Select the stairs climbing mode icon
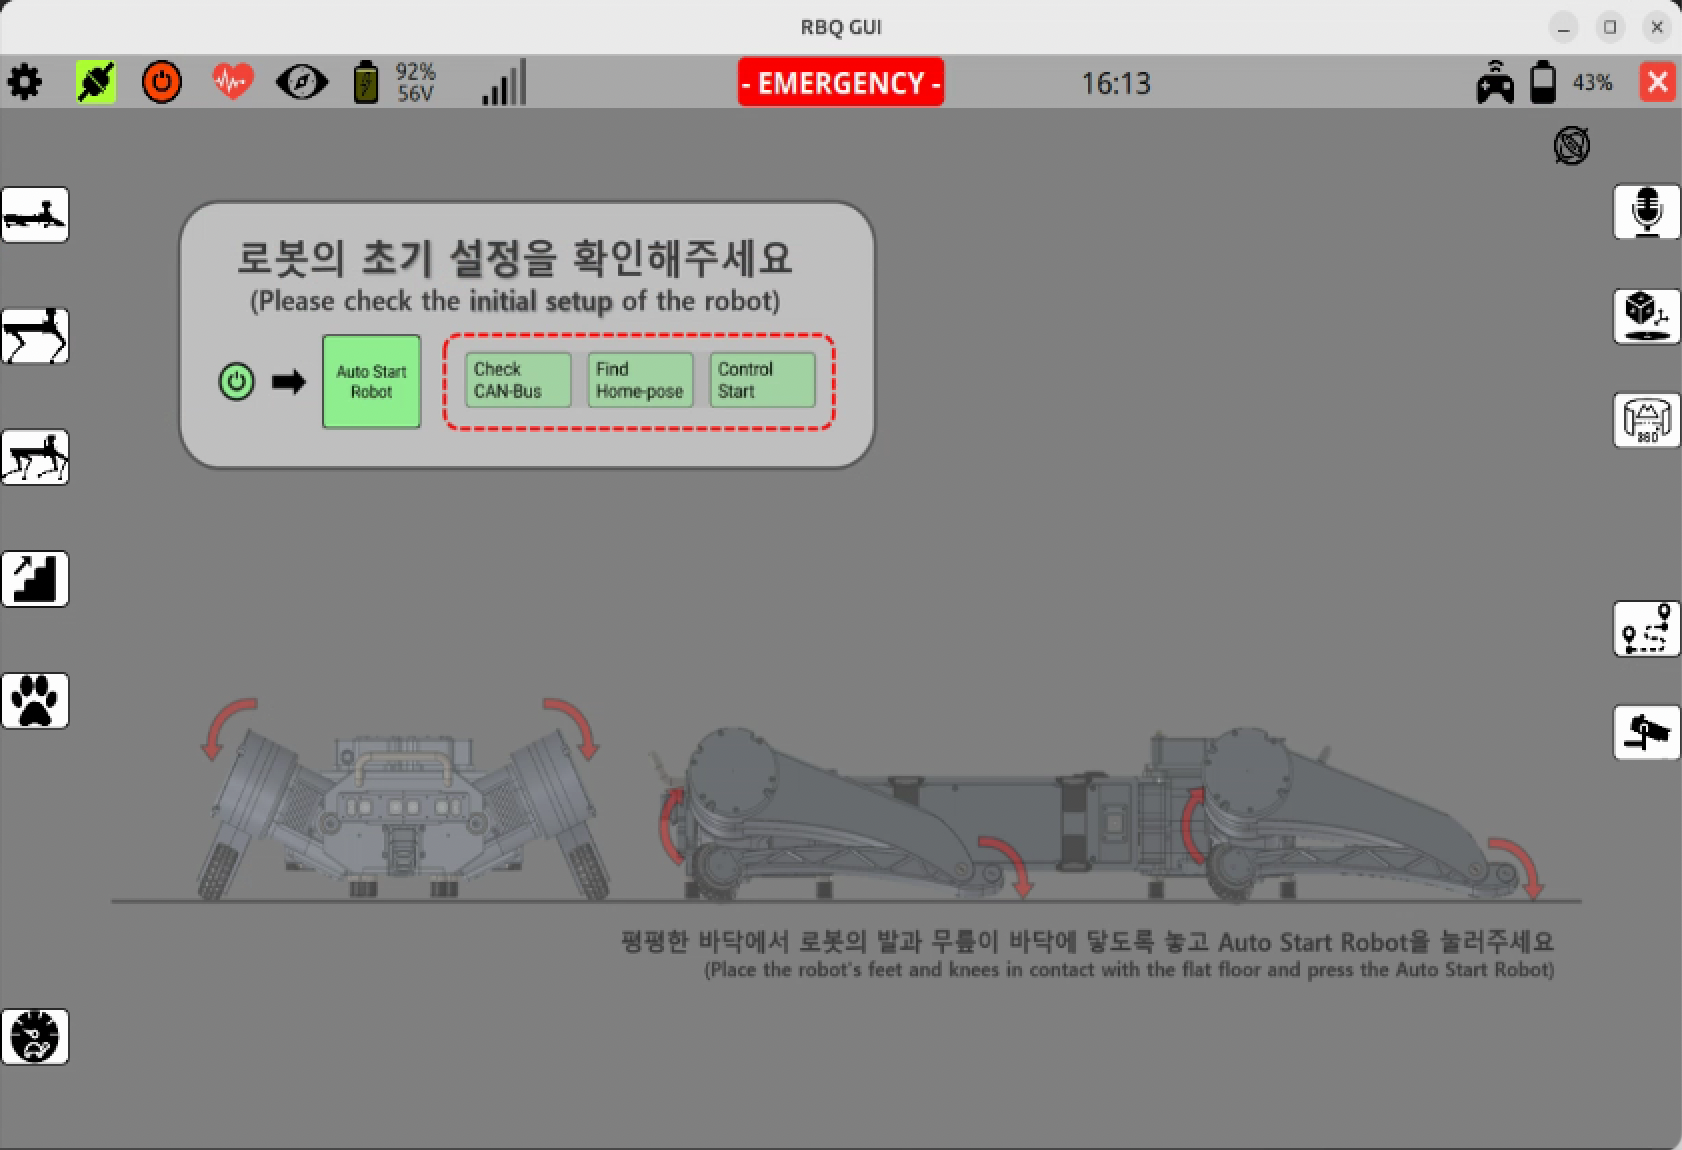This screenshot has width=1682, height=1150. tap(35, 579)
